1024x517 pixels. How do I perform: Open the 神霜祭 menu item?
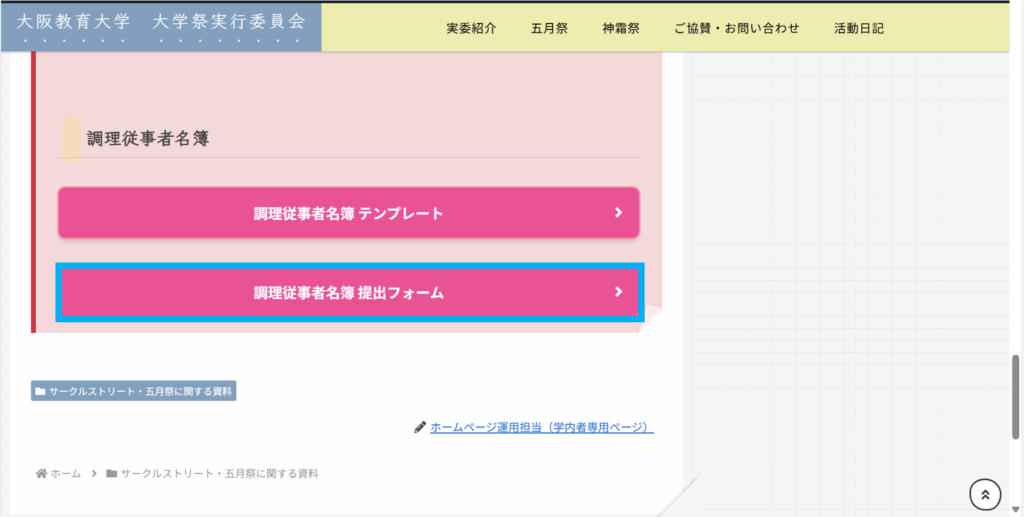point(620,29)
